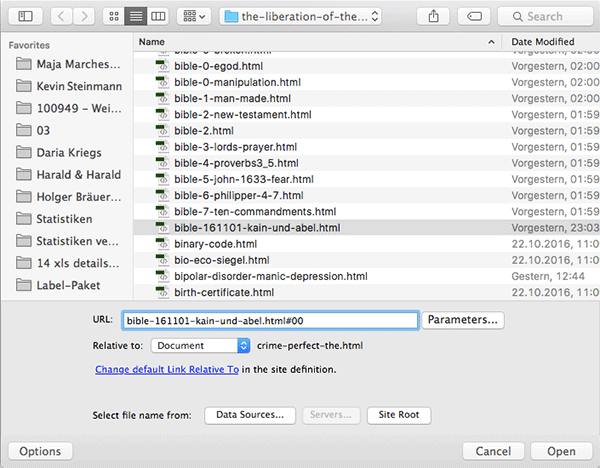
Task: Switch to column view
Action: click(158, 16)
